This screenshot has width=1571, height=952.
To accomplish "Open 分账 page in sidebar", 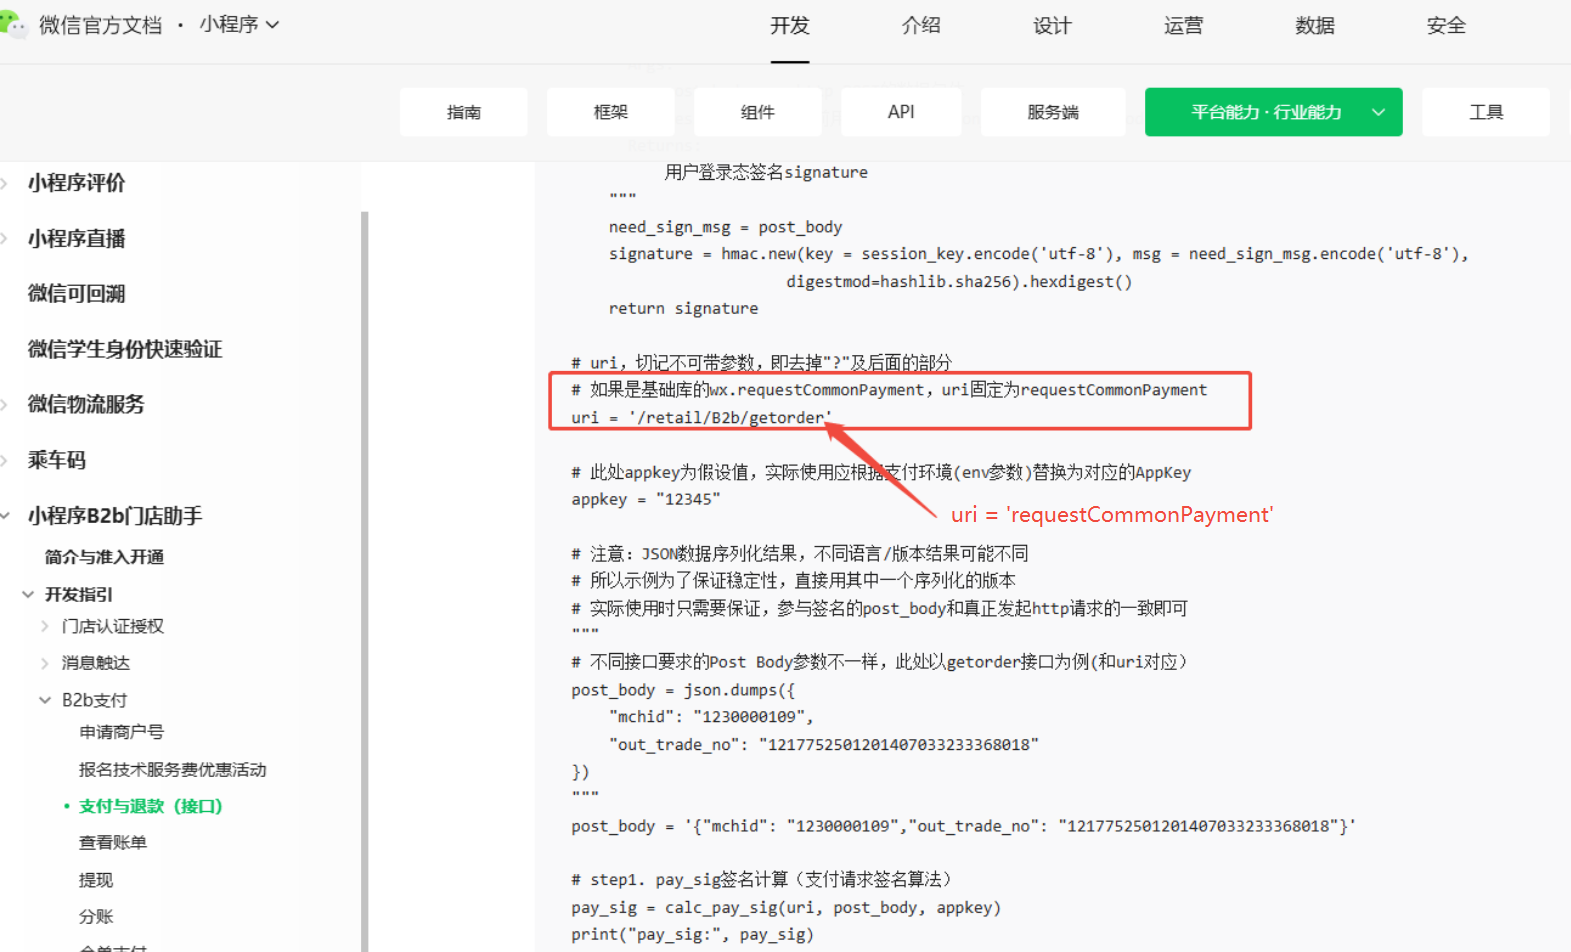I will [96, 917].
